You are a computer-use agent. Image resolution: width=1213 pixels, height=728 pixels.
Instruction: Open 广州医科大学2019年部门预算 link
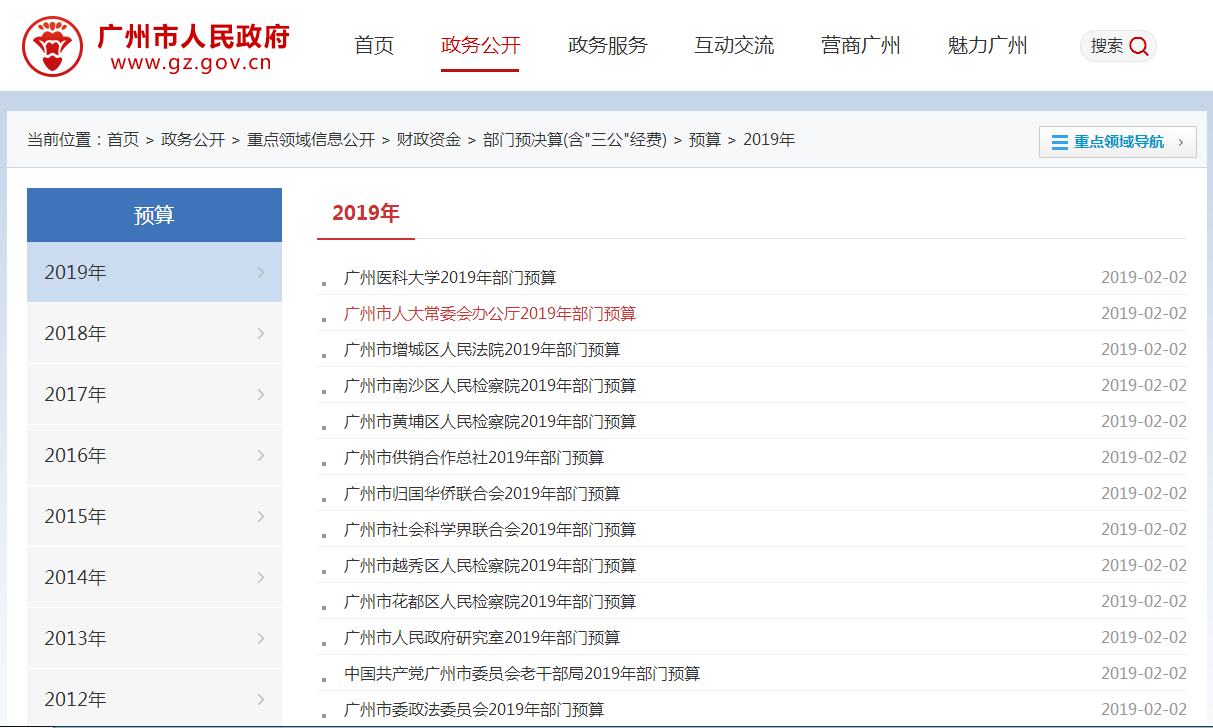[x=450, y=278]
